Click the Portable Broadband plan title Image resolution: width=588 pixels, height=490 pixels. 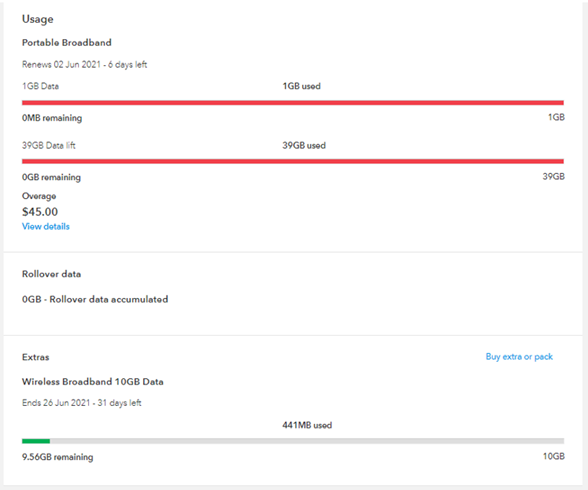[x=67, y=42]
